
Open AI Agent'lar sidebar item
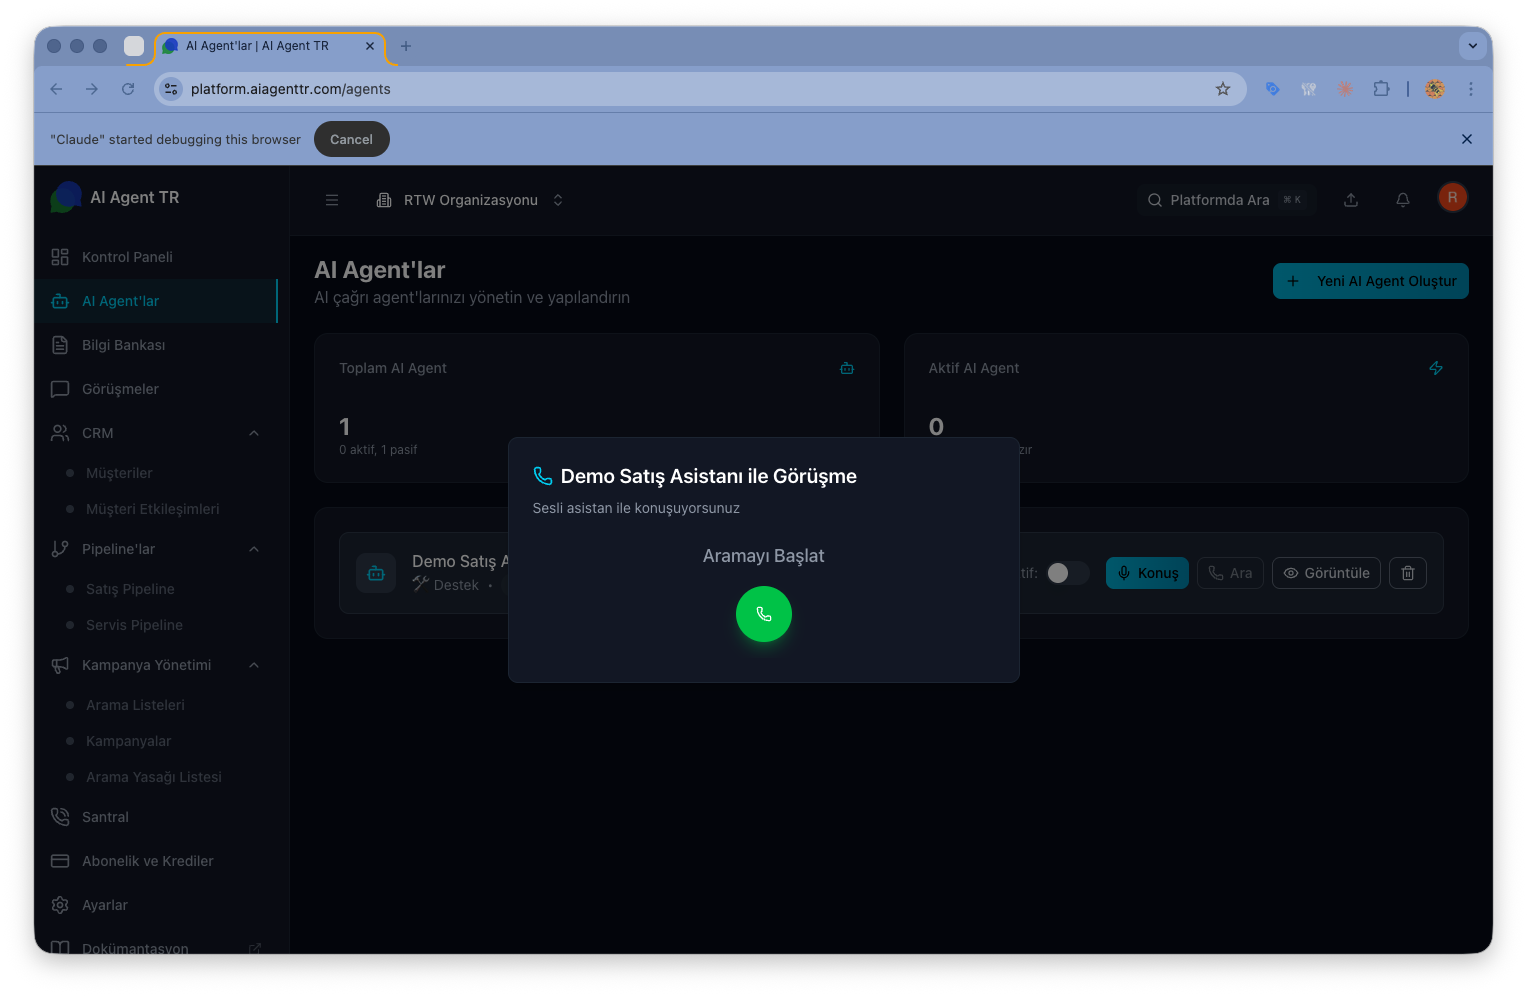[156, 301]
